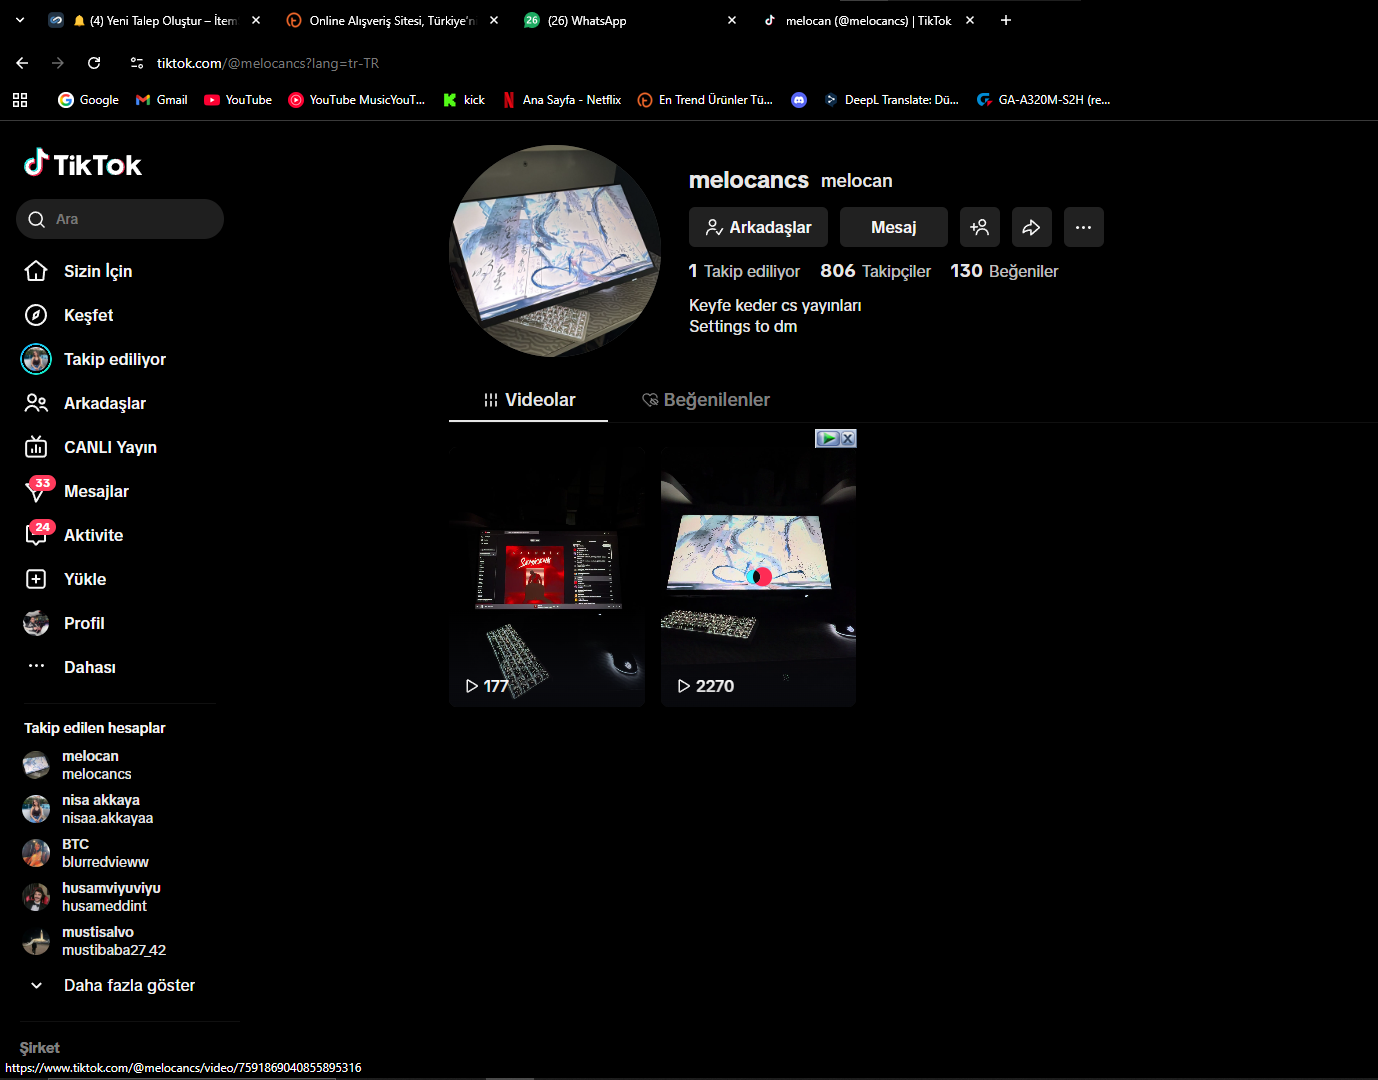Open Aktivite icon with 24 badge
This screenshot has height=1080, width=1378.
click(38, 534)
